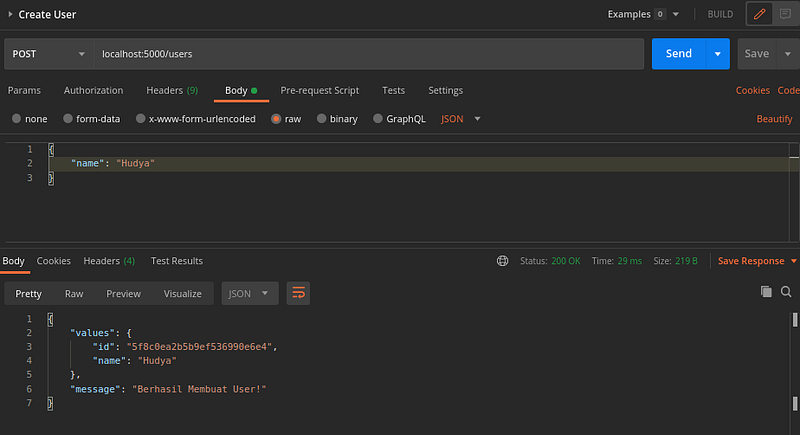Open search in response with magnifier icon
Screen dimensions: 800x435
coord(786,291)
